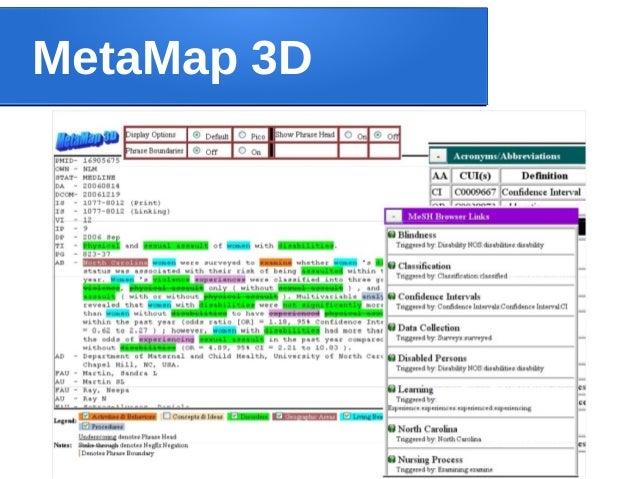
Task: Open the Classification MeSH link
Action: click(424, 266)
